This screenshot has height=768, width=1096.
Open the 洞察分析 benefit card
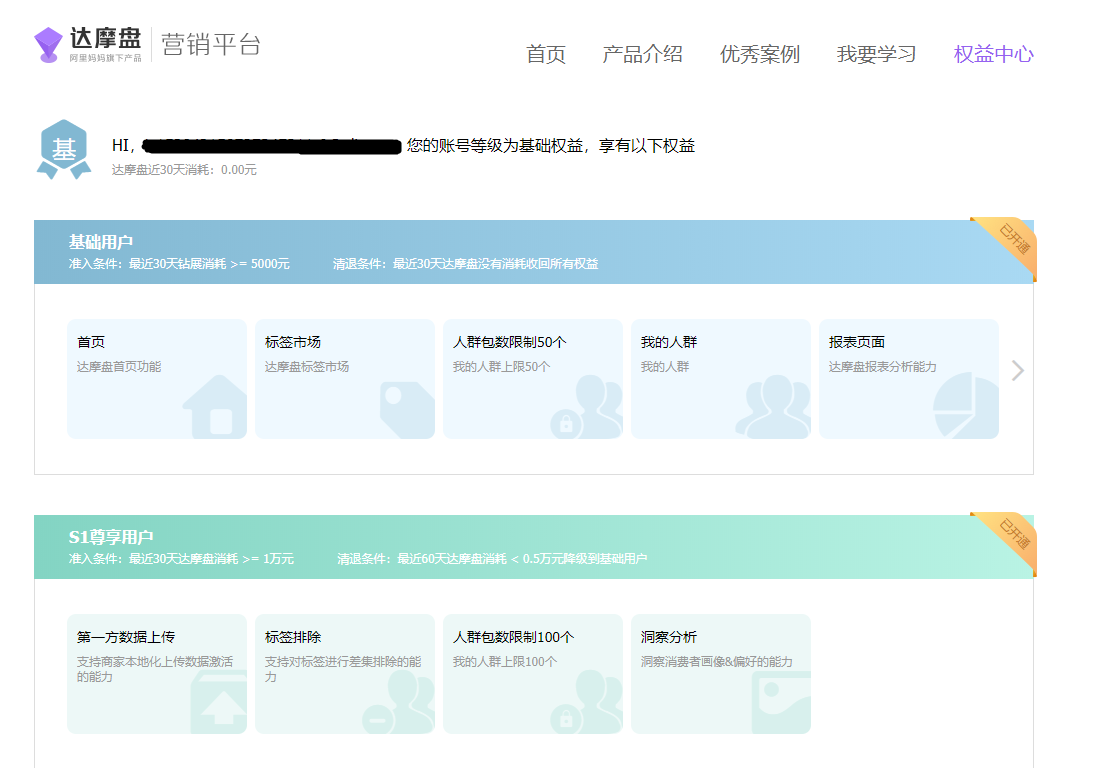point(721,674)
